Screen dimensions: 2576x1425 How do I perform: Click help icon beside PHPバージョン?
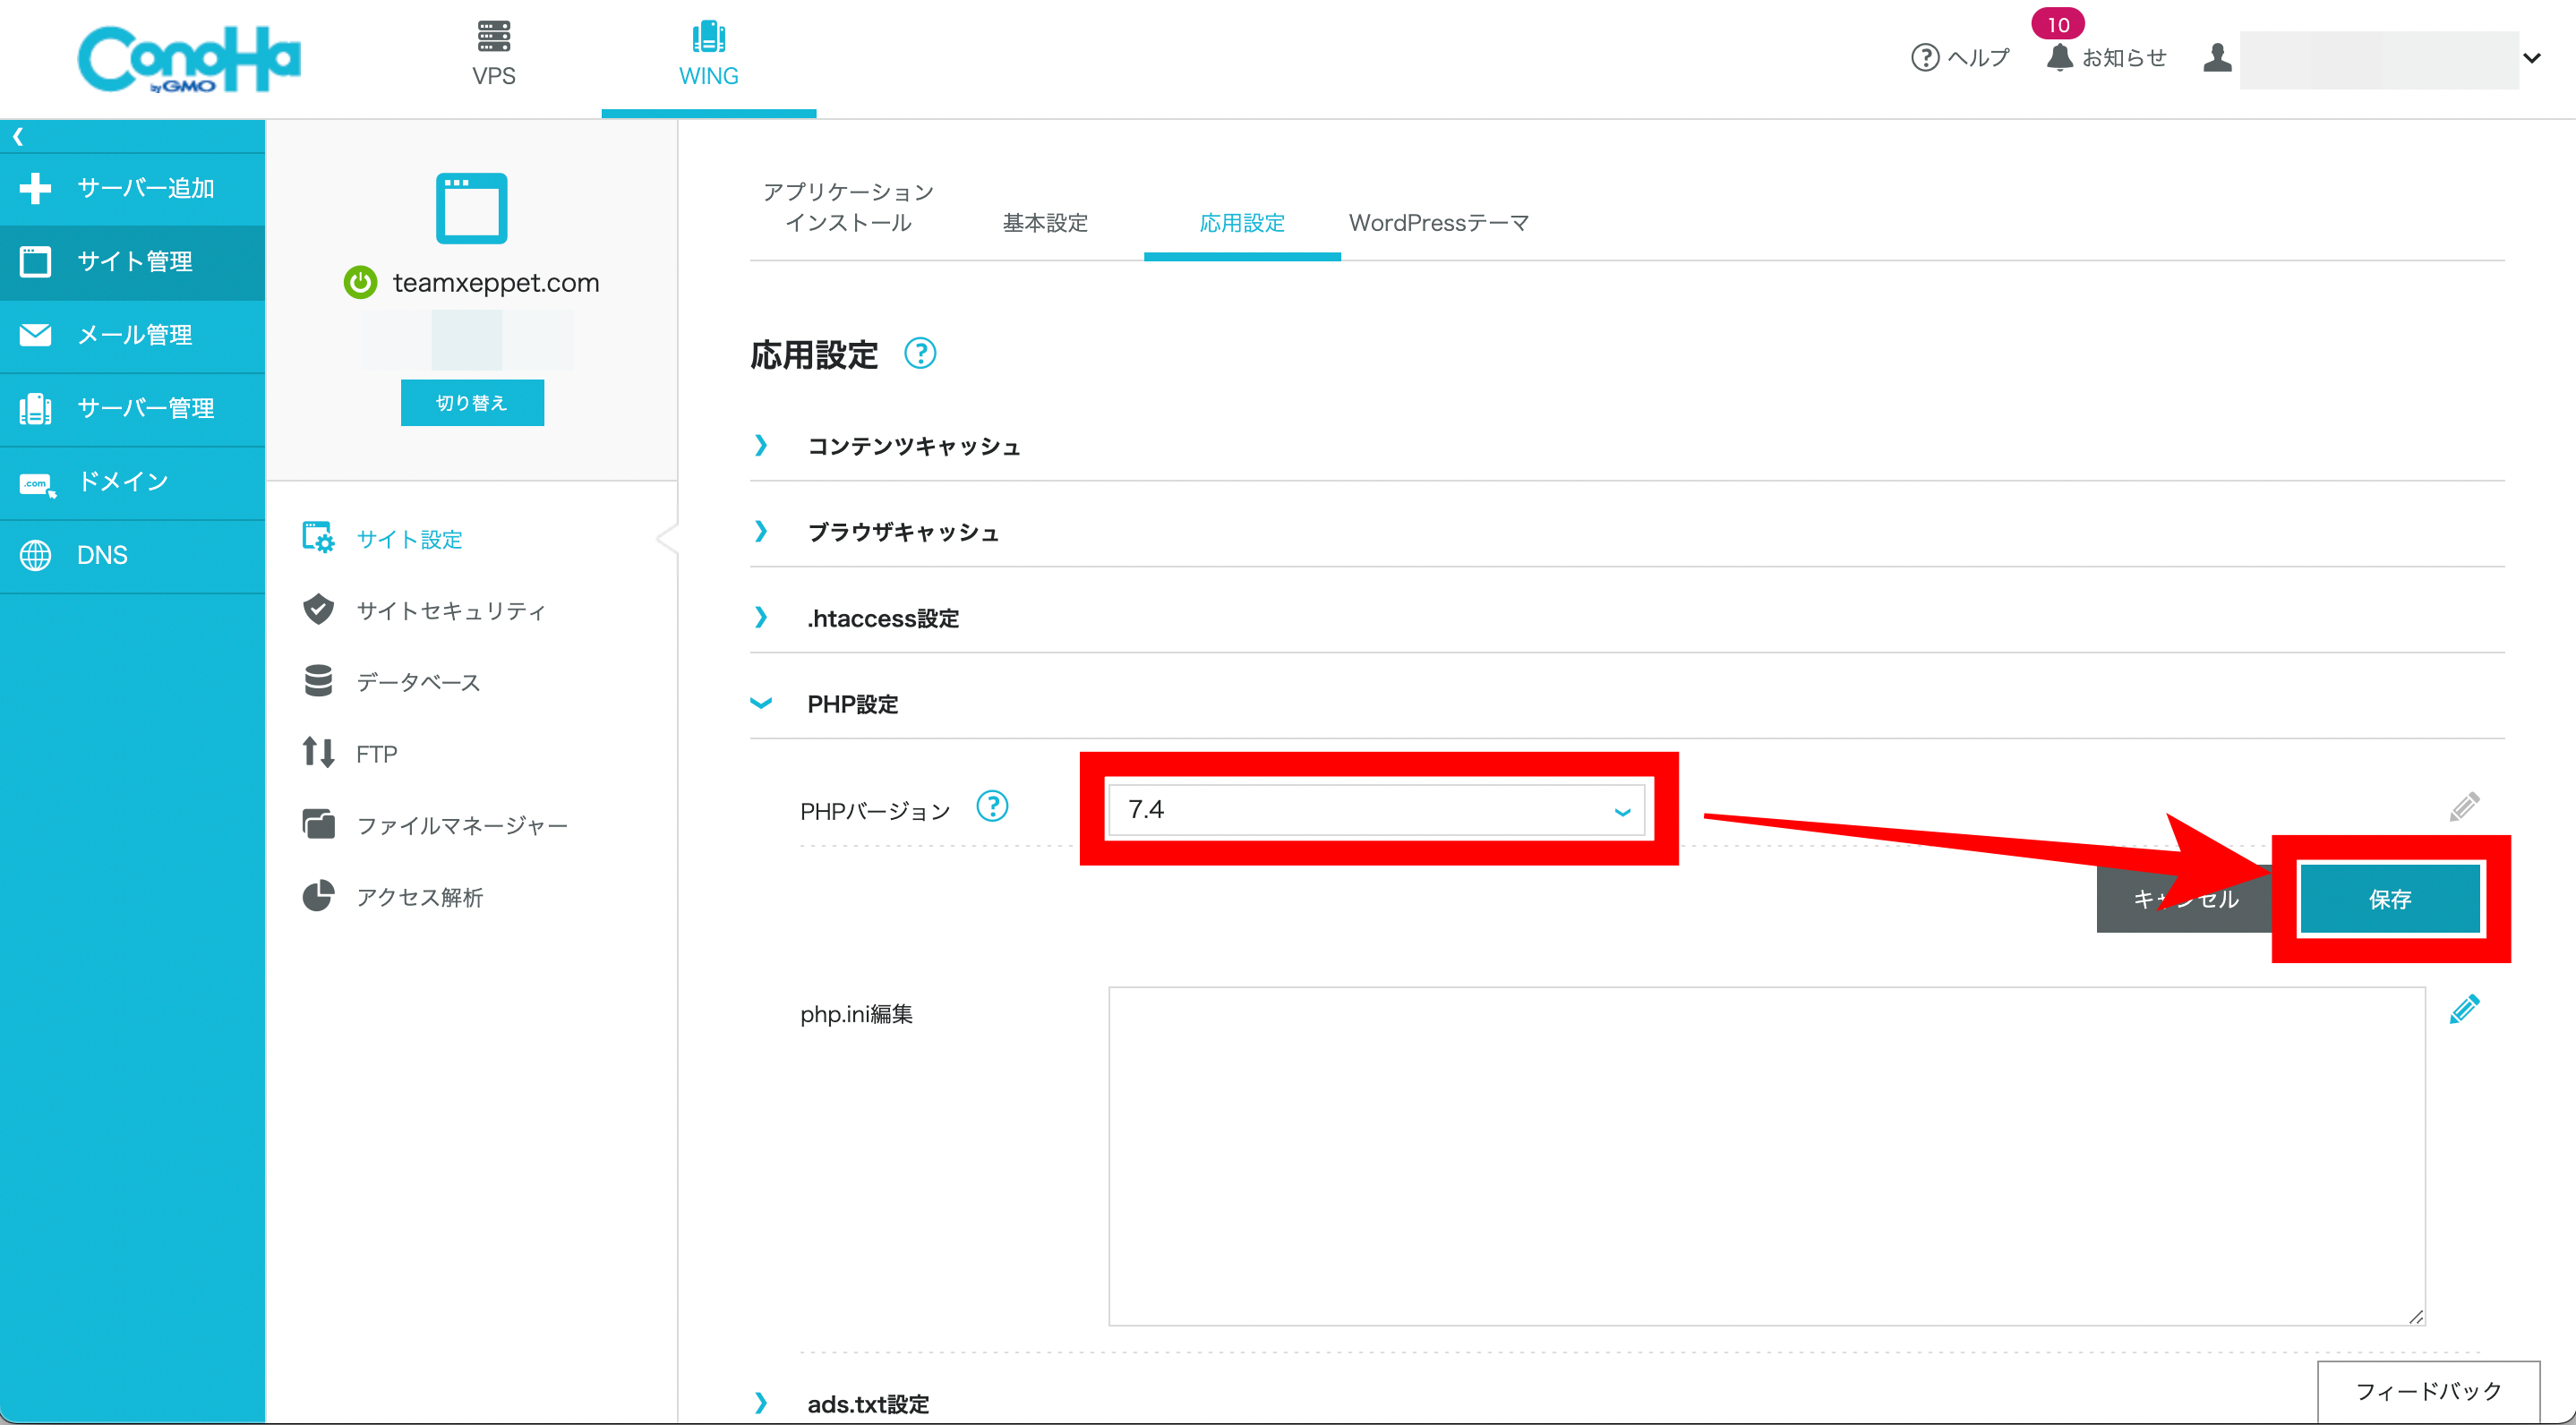point(992,806)
